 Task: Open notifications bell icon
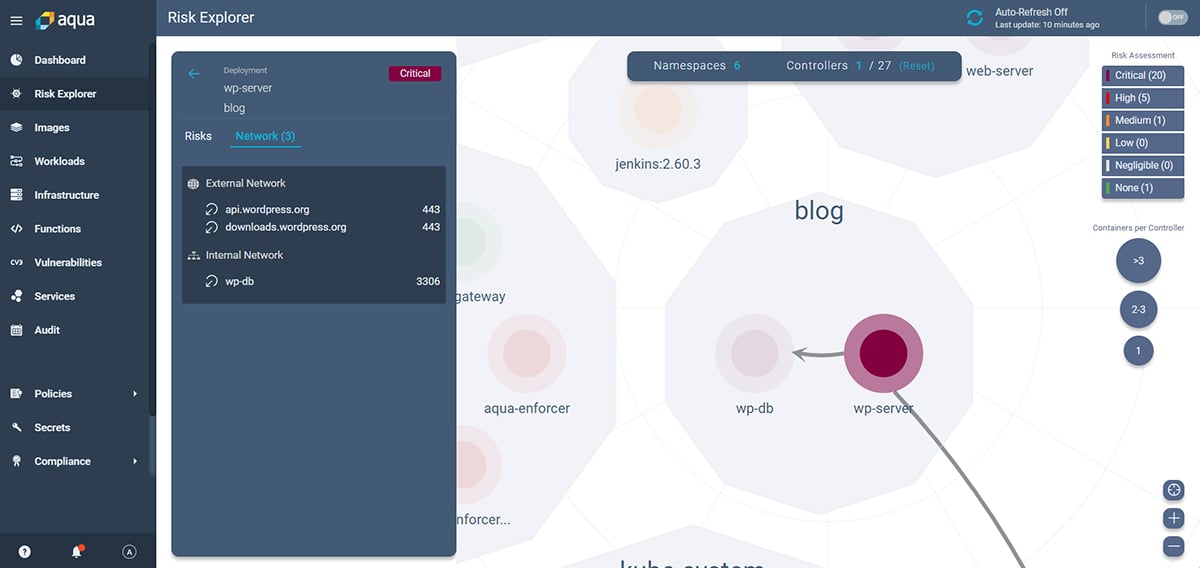click(x=77, y=551)
